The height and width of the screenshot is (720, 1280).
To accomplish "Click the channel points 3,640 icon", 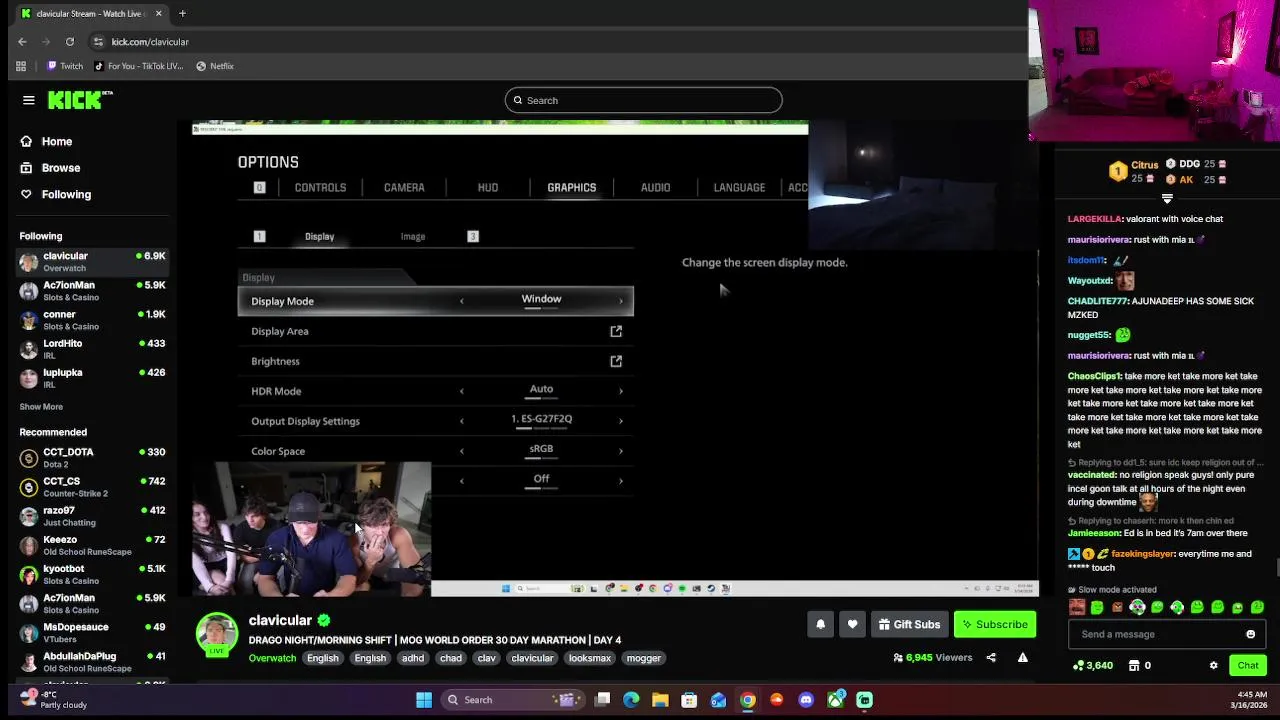I will [1078, 665].
